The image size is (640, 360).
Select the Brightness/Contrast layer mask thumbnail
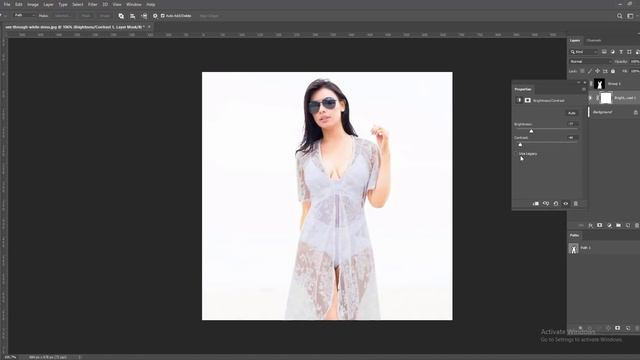coord(606,98)
